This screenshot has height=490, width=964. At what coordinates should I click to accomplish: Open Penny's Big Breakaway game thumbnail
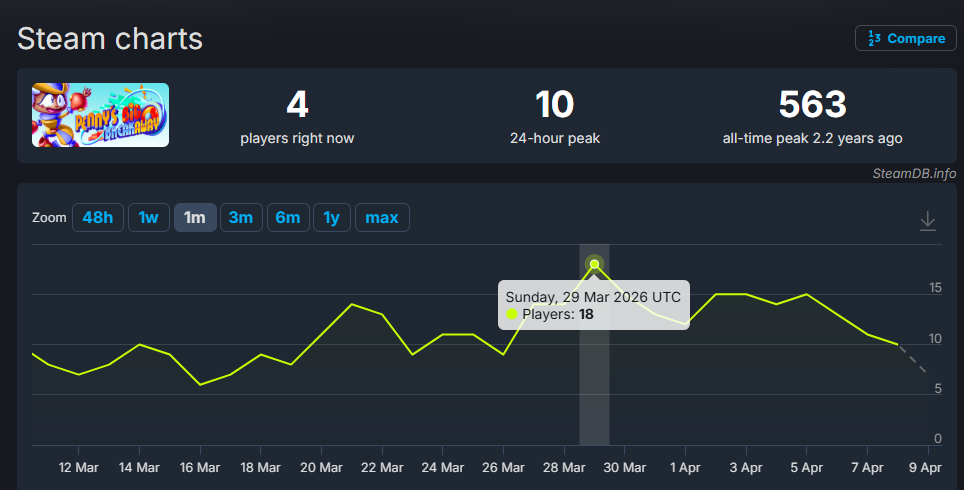click(x=100, y=115)
